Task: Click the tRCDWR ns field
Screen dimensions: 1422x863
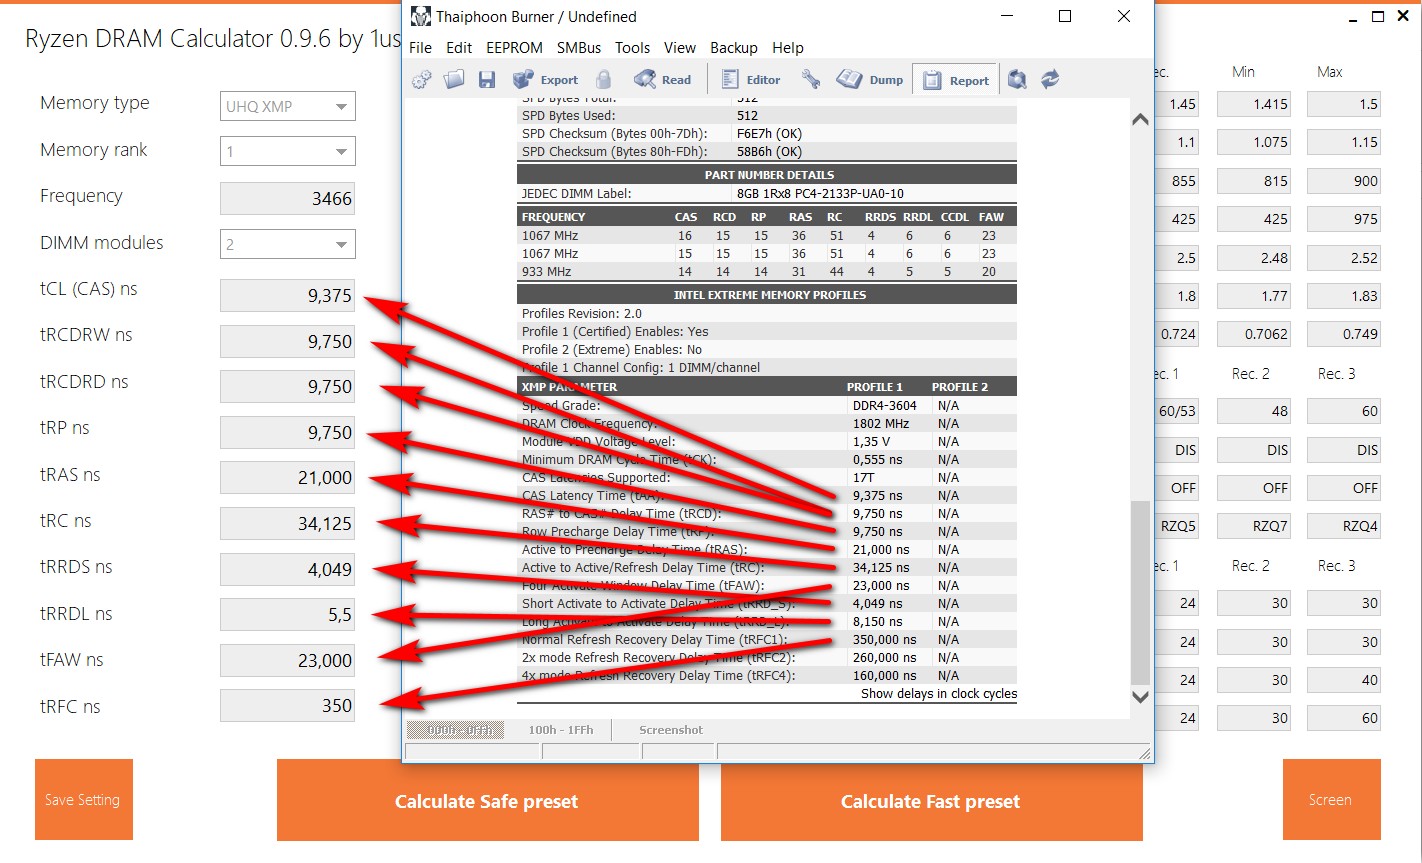Action: pyautogui.click(x=288, y=341)
